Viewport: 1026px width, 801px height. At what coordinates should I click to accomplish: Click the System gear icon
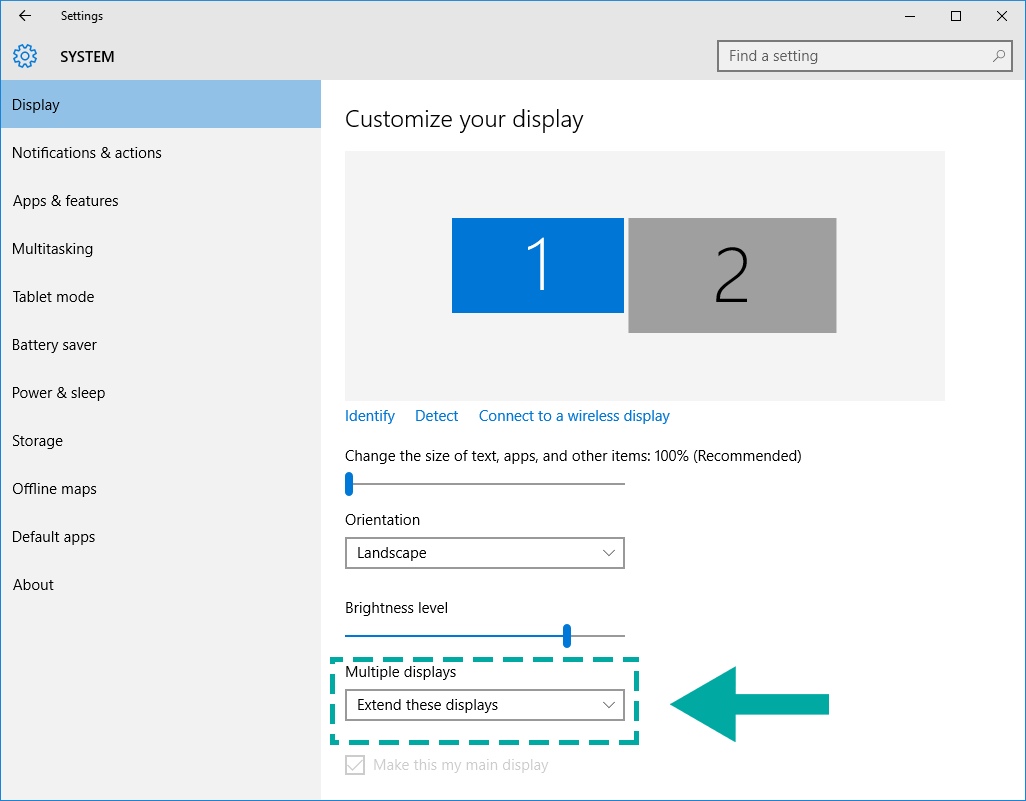pyautogui.click(x=25, y=56)
